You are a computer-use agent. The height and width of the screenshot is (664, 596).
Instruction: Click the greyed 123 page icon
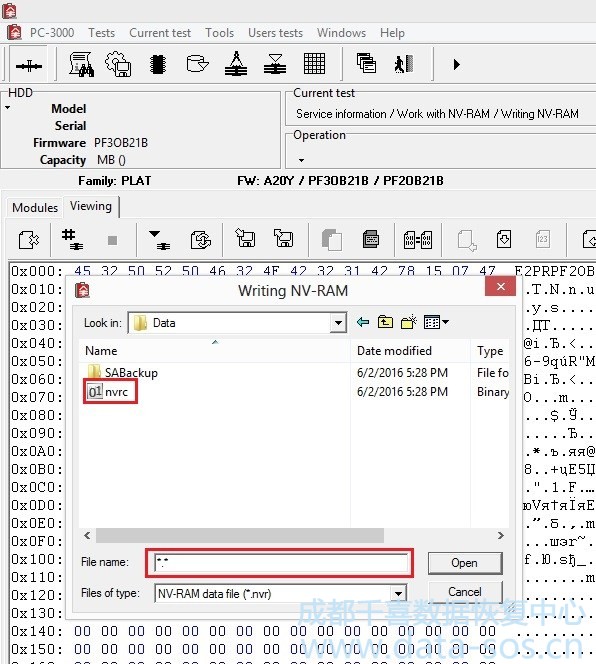[x=542, y=239]
